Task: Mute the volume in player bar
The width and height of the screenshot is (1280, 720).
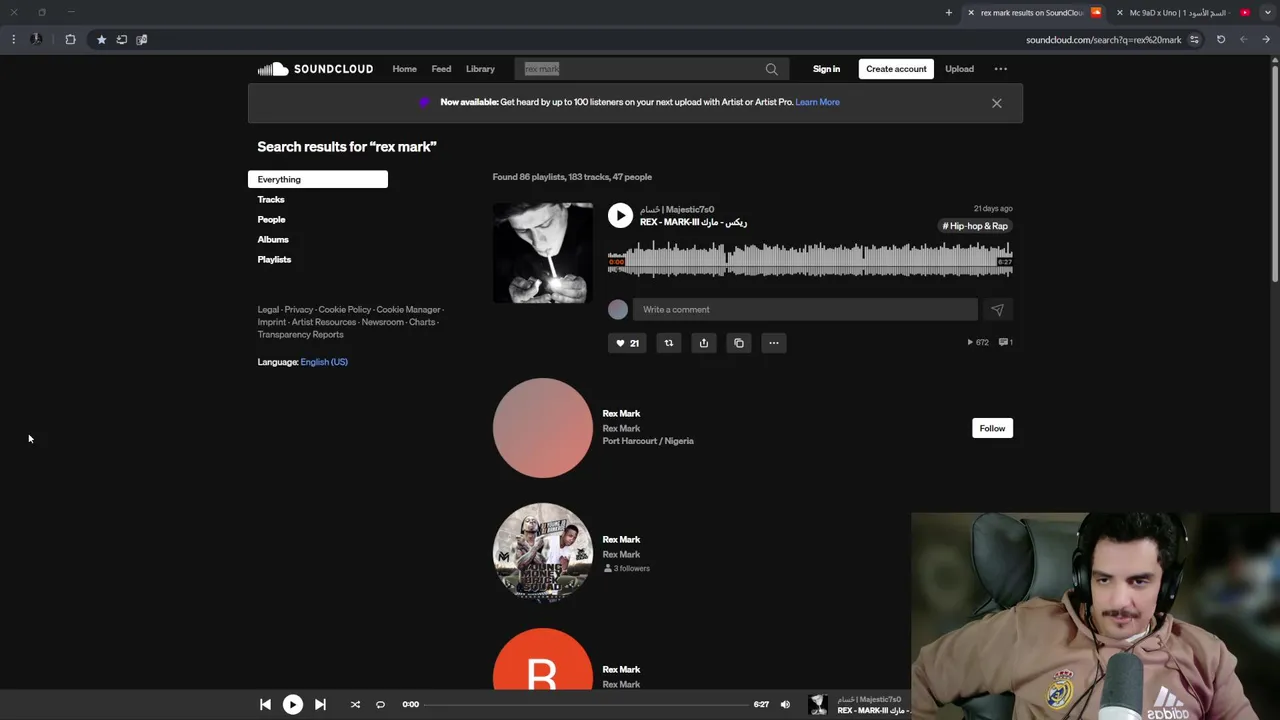Action: [x=785, y=705]
